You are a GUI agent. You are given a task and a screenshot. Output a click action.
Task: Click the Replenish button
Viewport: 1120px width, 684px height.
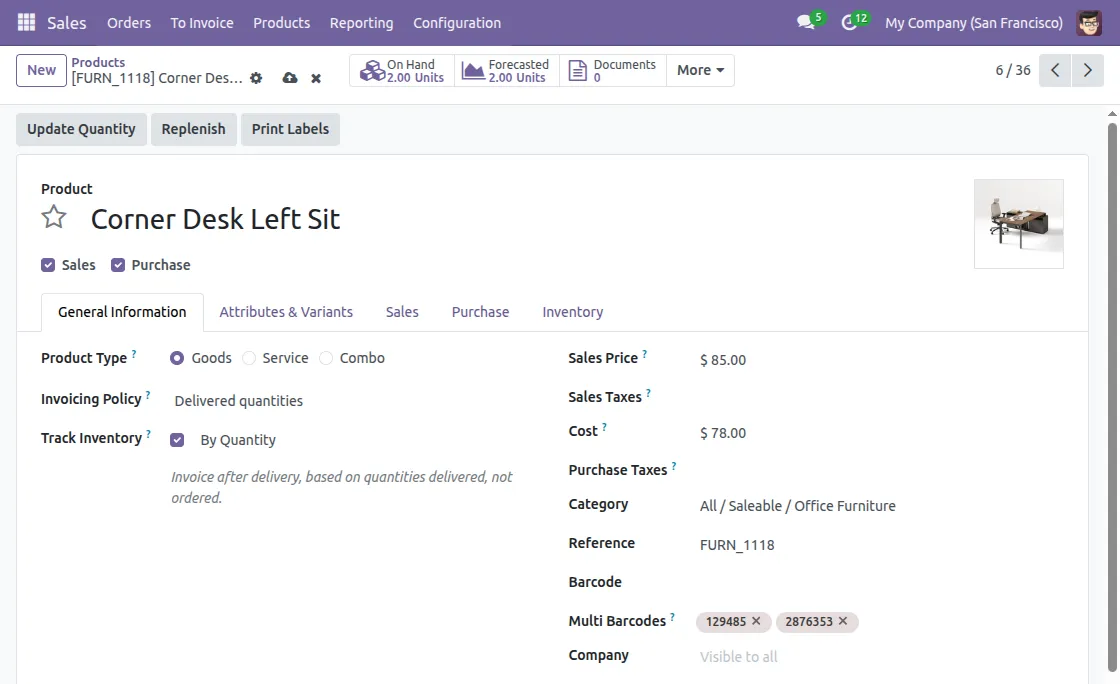[193, 128]
